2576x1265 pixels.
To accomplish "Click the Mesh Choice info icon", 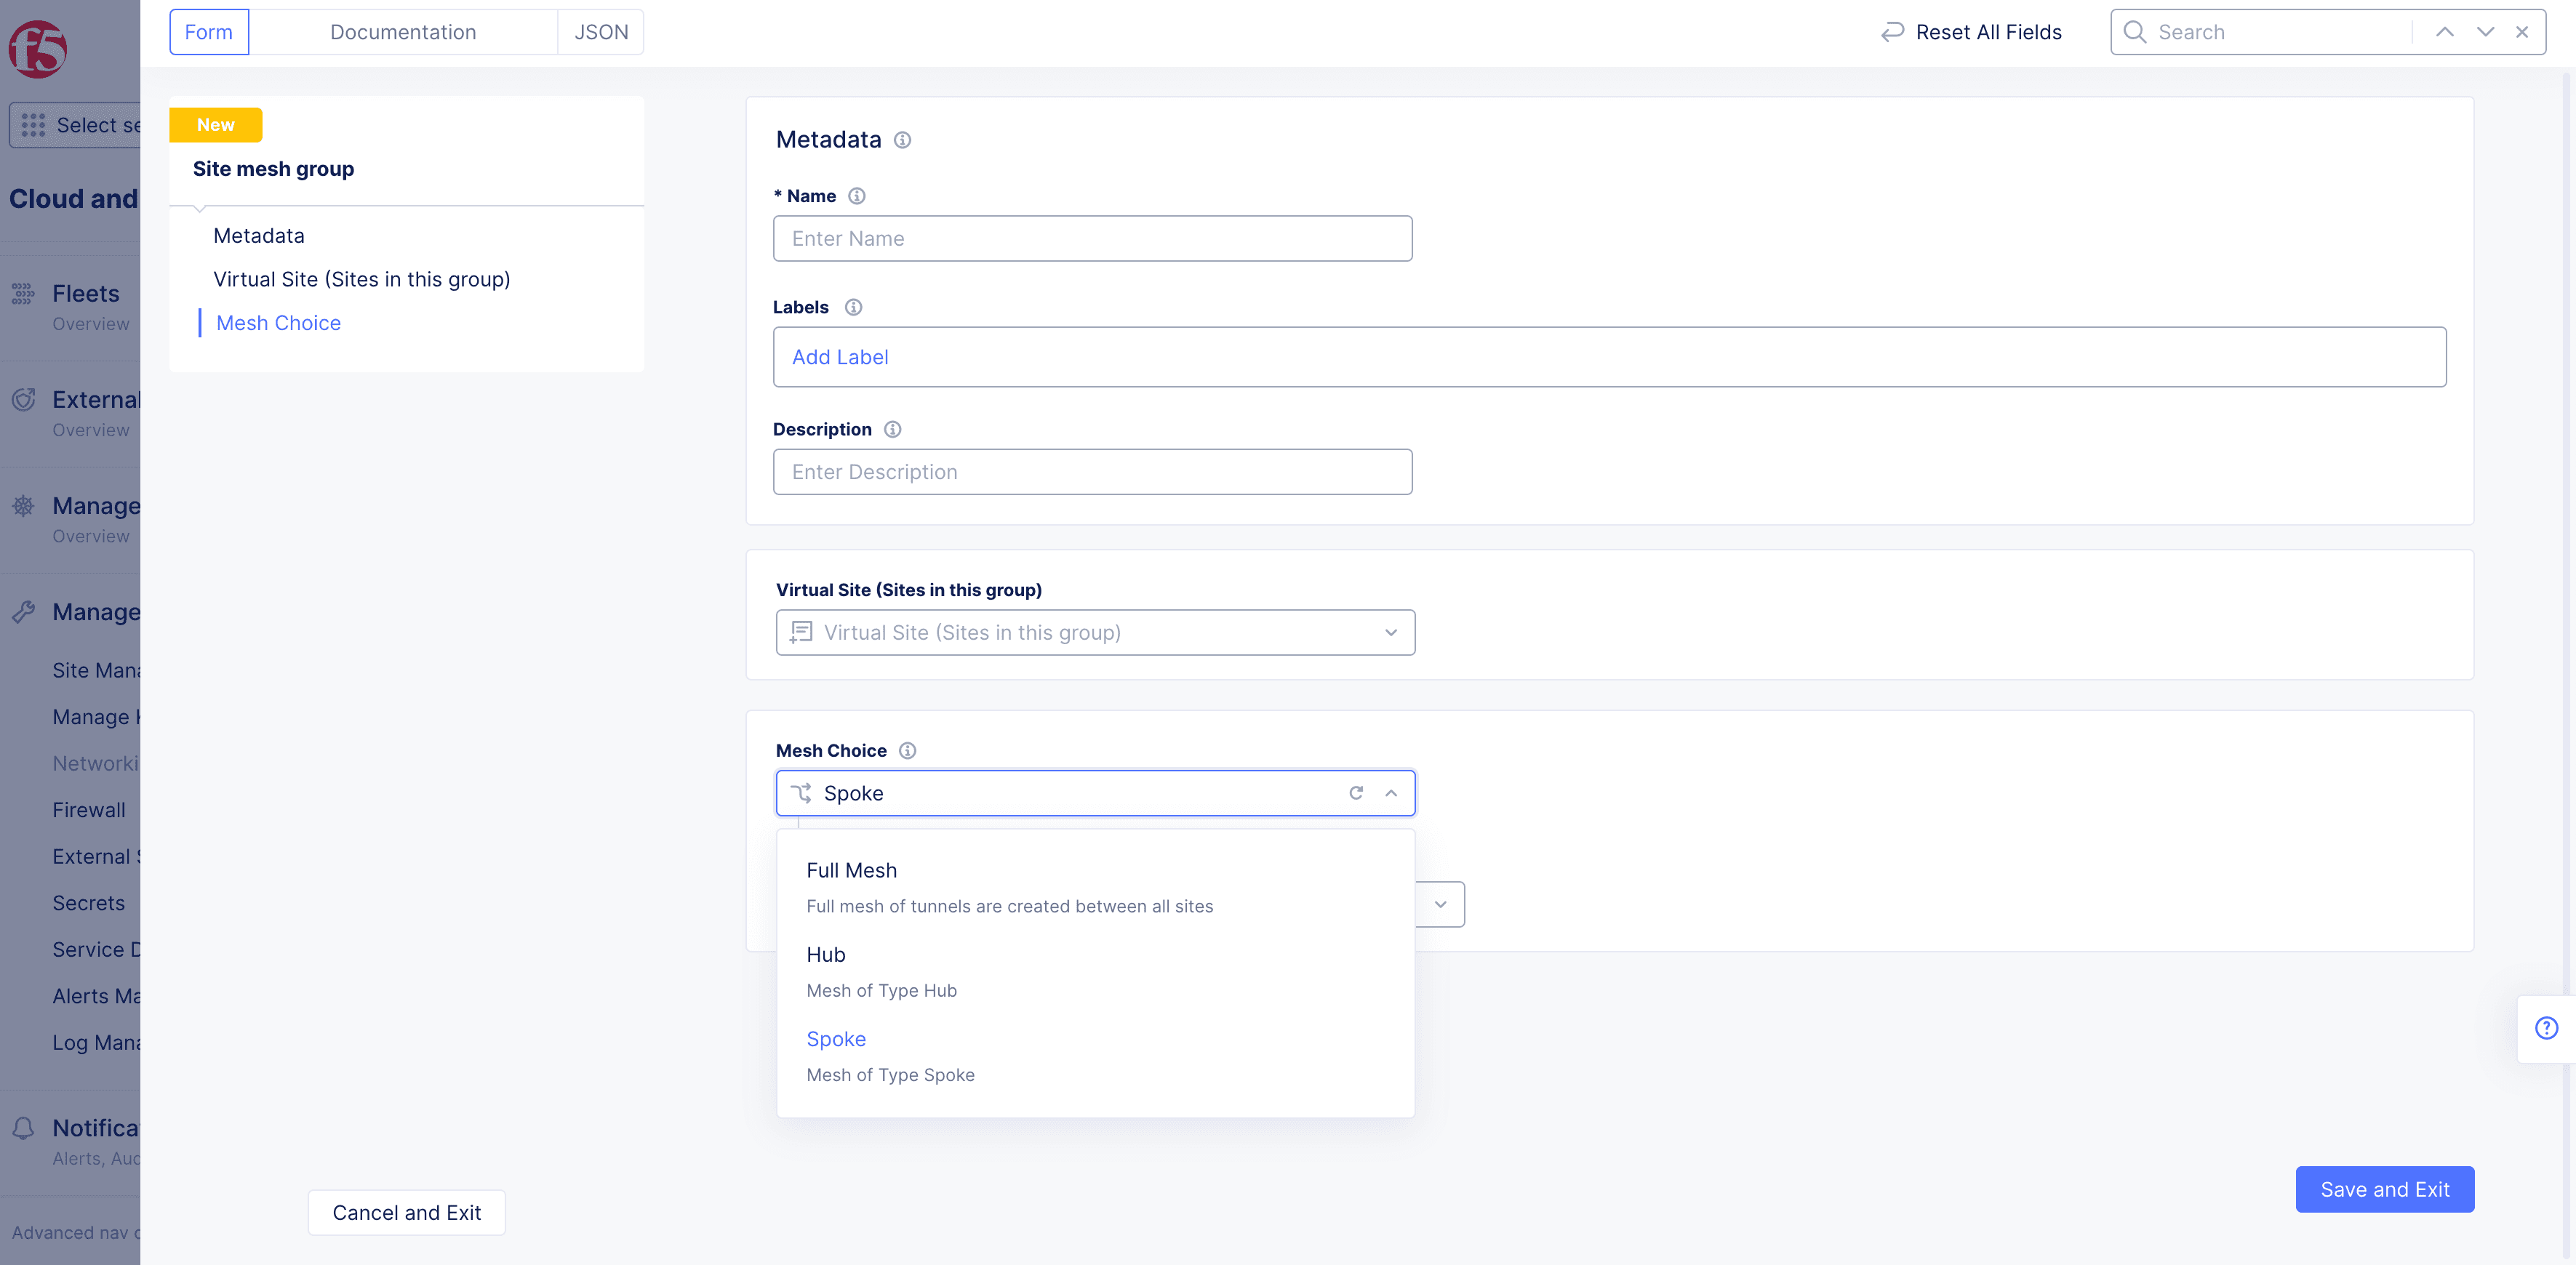I will coord(907,750).
